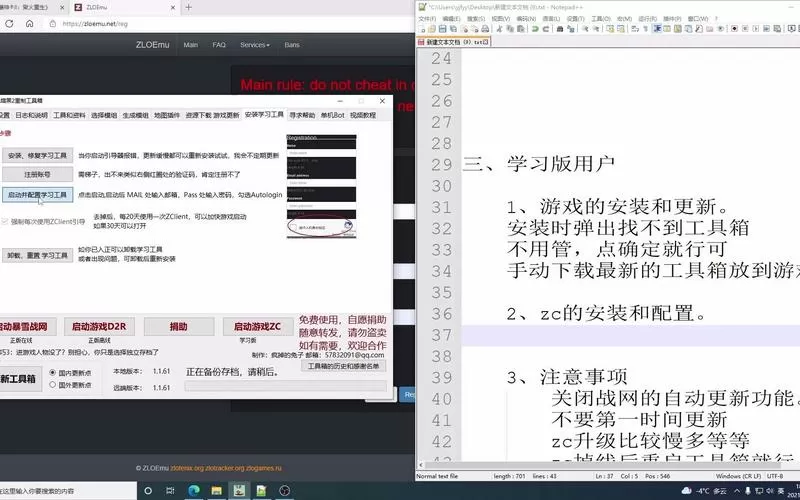Open Microsoft Edge from the taskbar
This screenshot has height=500, width=800.
pos(193,491)
